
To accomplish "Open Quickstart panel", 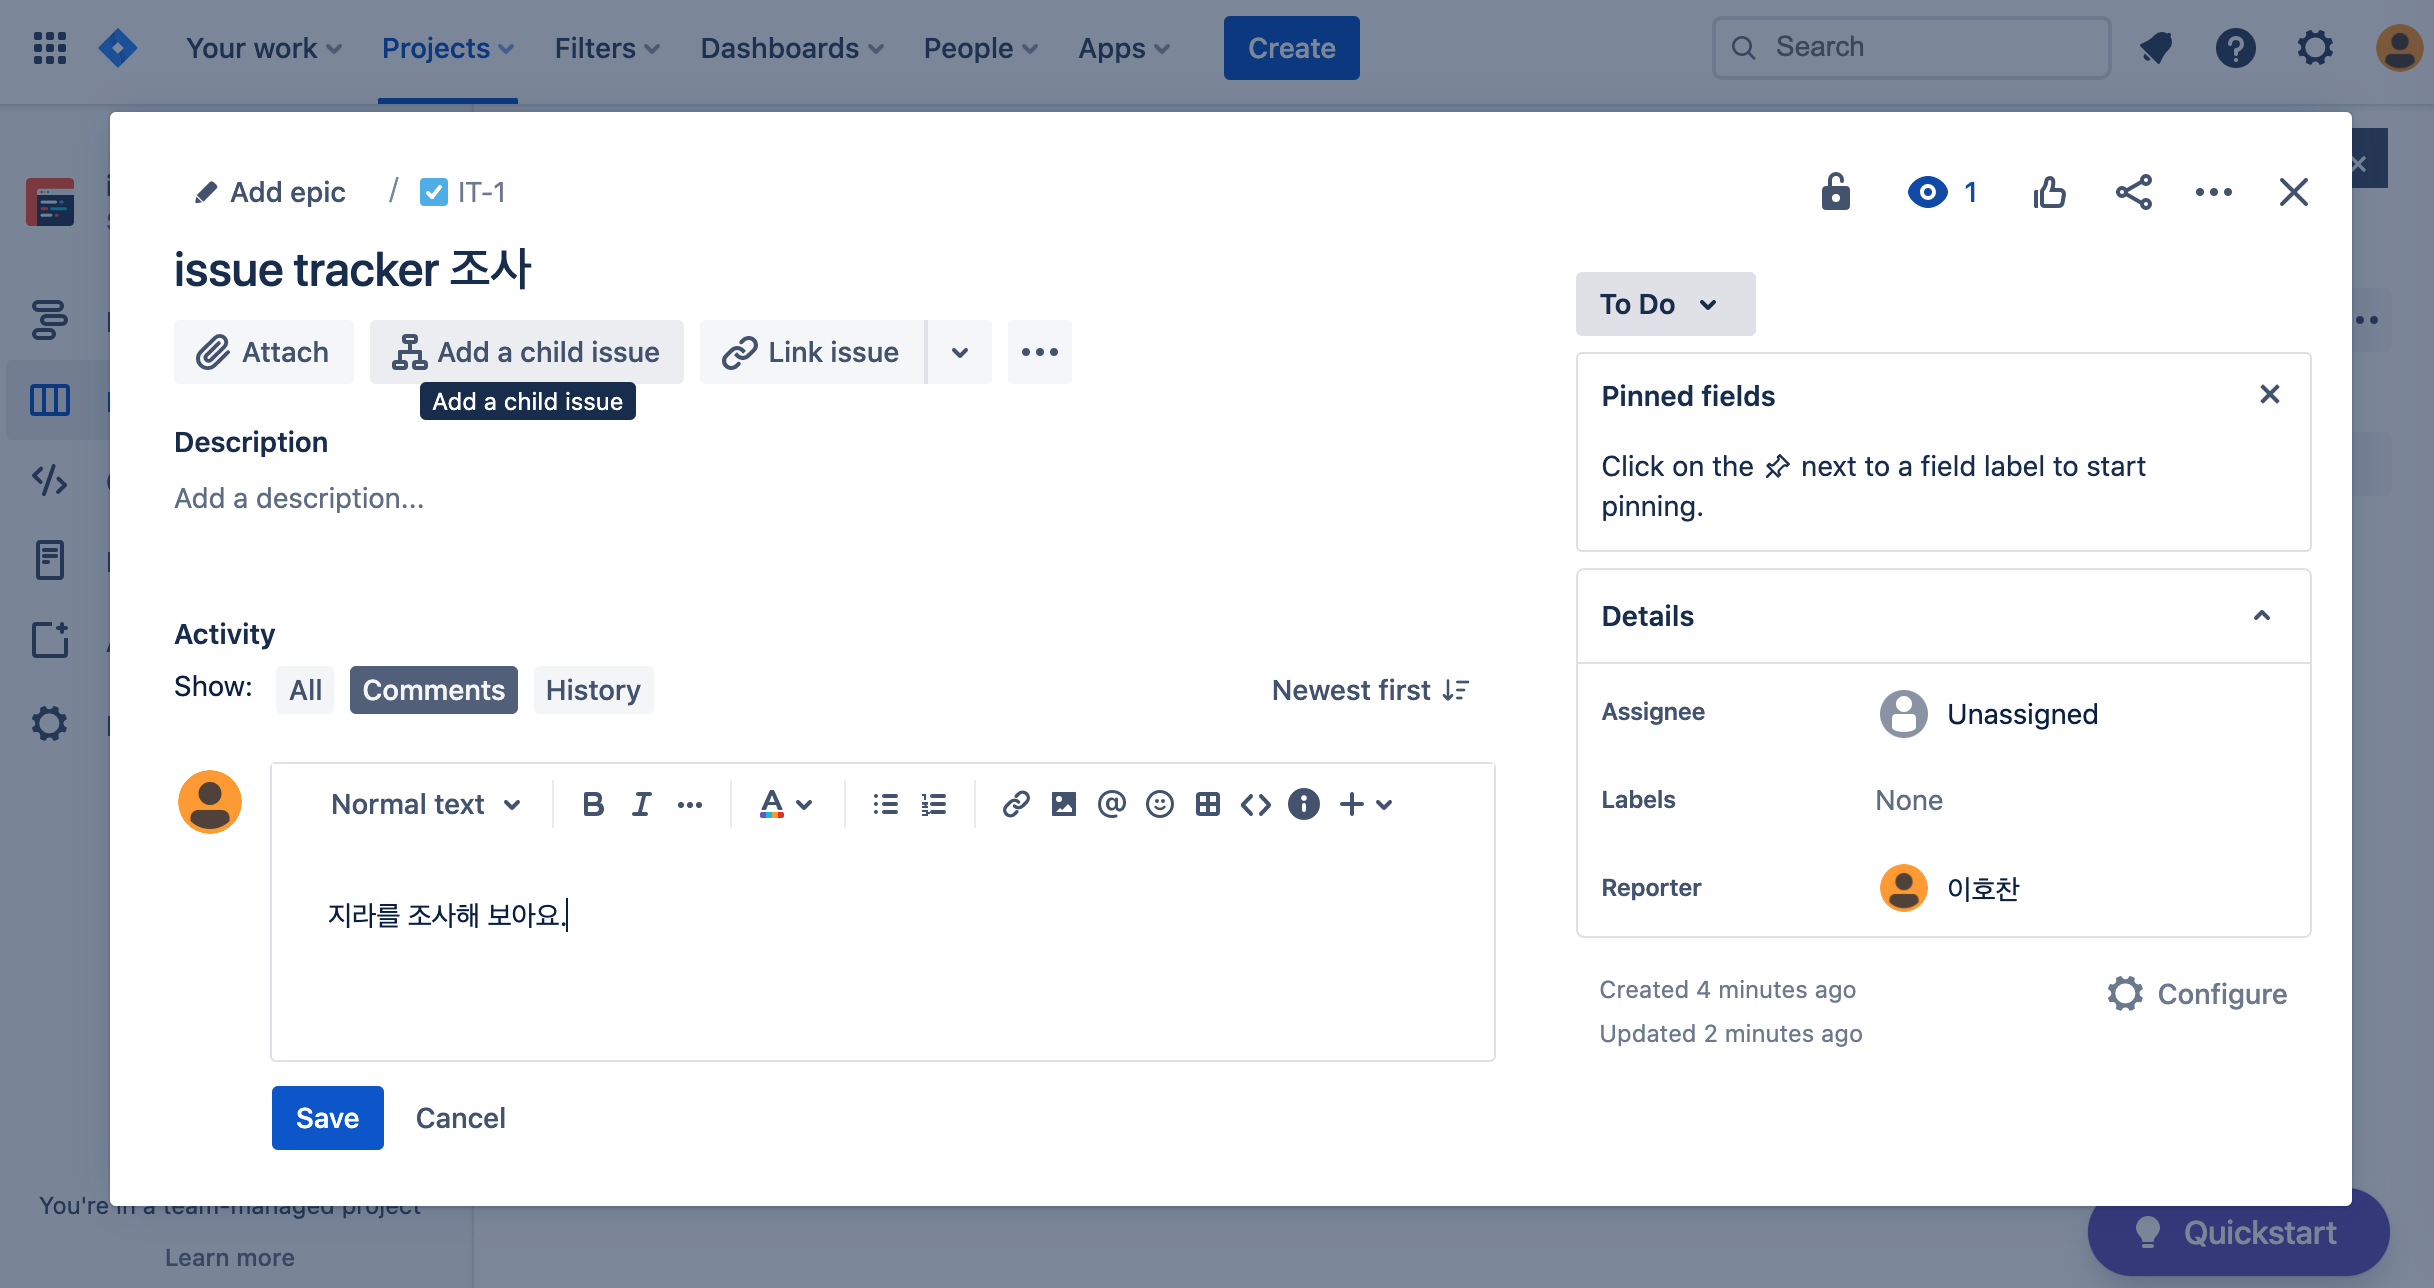I will [x=2238, y=1232].
